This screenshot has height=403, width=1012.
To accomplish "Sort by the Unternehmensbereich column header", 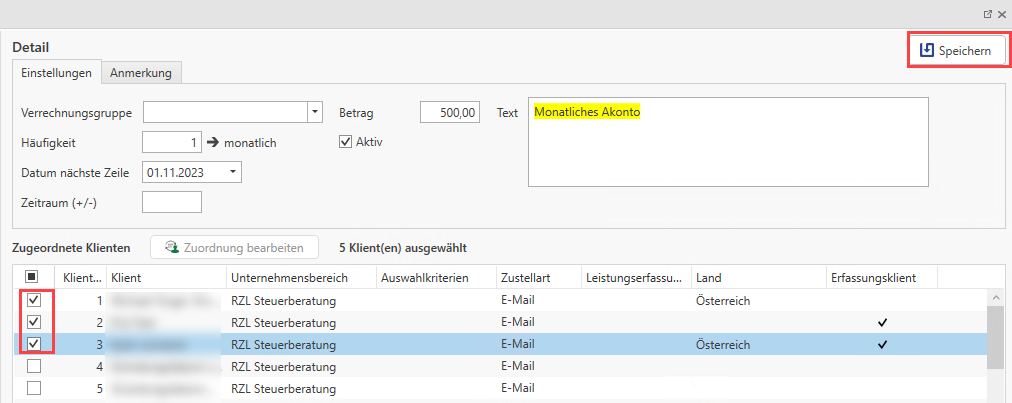I will 300,277.
